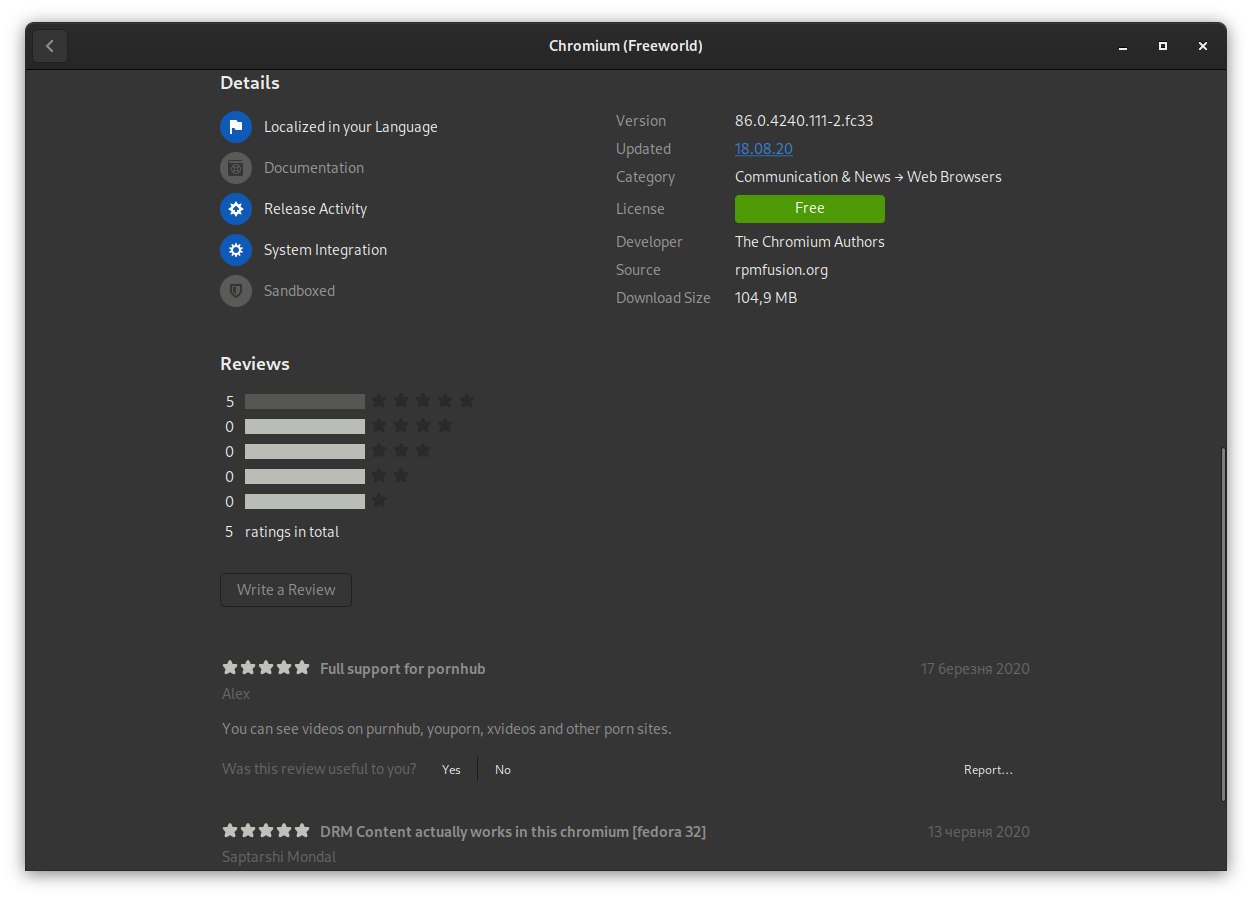The image size is (1252, 899).
Task: Click the Sandboxed label
Action: [299, 291]
